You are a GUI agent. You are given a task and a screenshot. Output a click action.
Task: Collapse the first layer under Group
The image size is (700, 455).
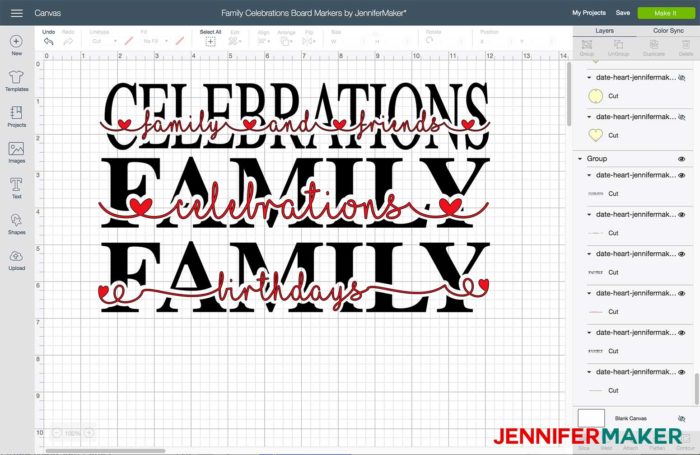click(x=589, y=175)
